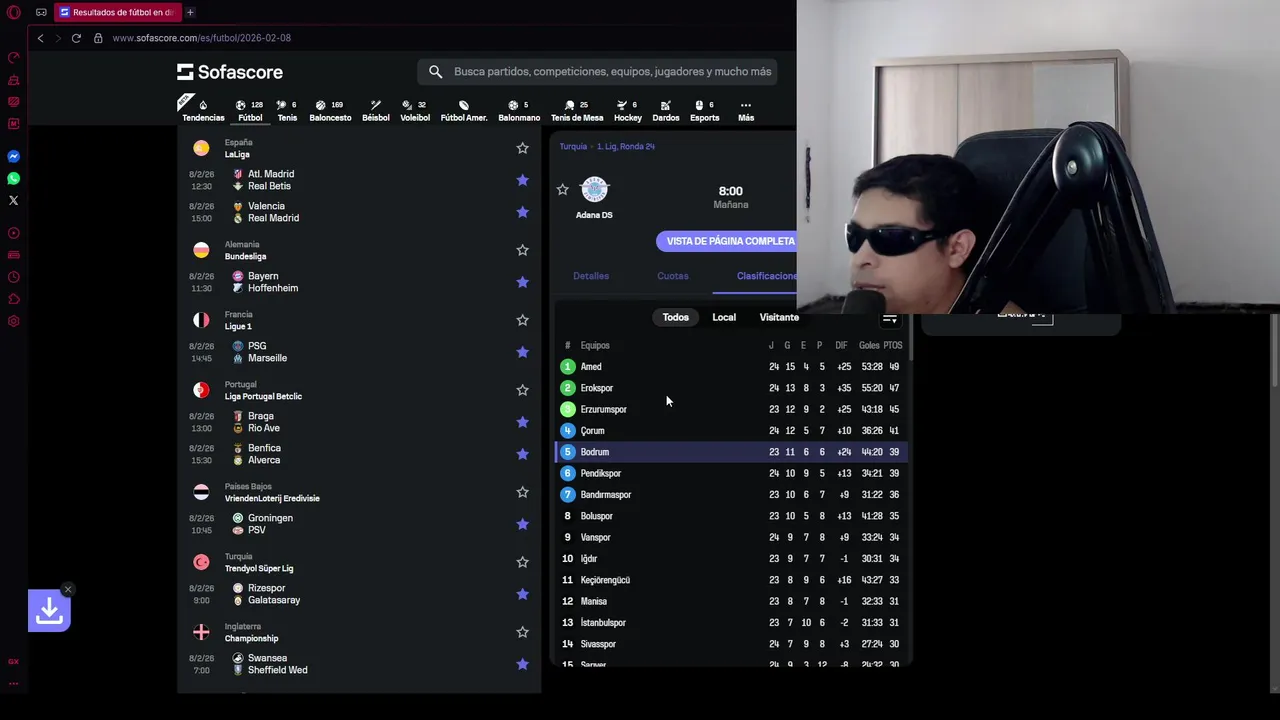
Task: Open WhatsApp in the Opera sidebar
Action: tap(14, 179)
